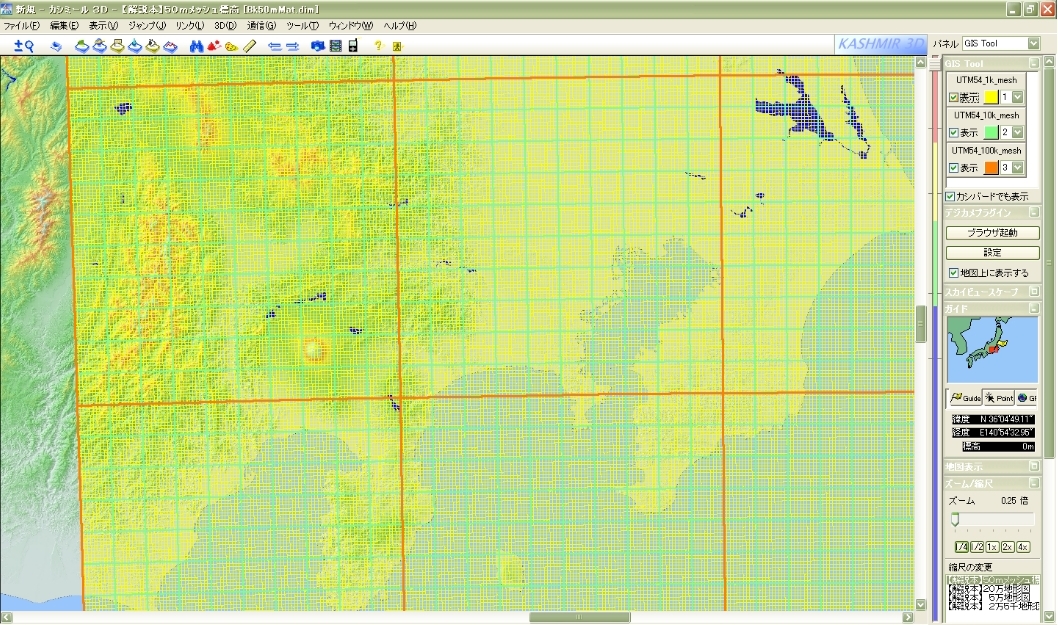Image resolution: width=1058 pixels, height=625 pixels.
Task: Go back with the left arrow icon
Action: point(274,46)
